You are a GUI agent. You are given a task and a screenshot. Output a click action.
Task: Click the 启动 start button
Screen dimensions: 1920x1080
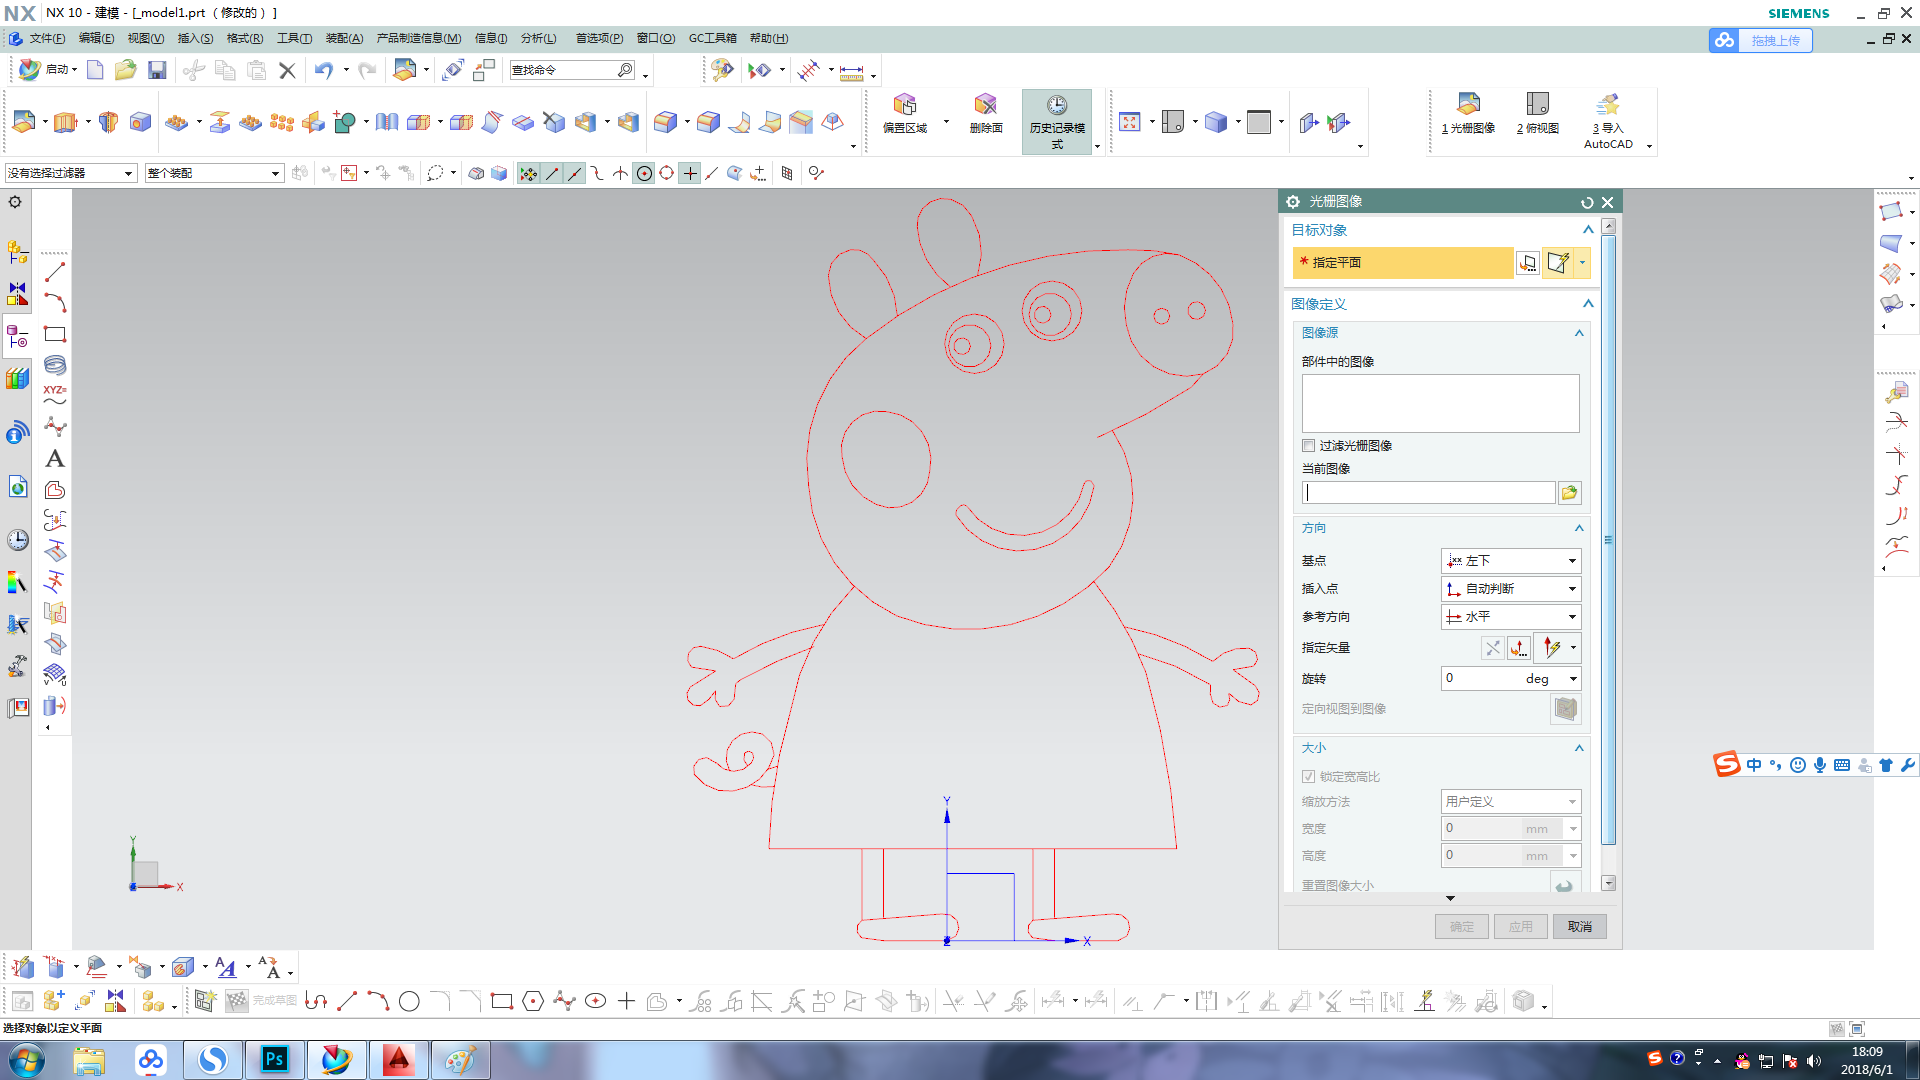point(48,70)
